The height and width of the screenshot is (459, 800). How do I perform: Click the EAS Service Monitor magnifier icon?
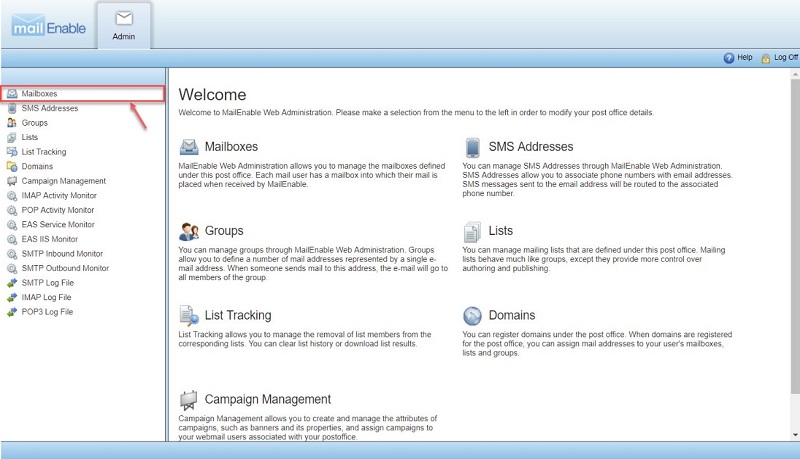pos(12,225)
